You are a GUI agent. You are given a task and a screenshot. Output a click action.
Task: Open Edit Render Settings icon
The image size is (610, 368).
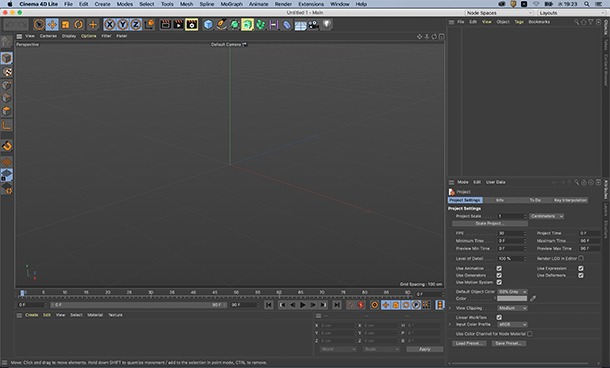(191, 25)
